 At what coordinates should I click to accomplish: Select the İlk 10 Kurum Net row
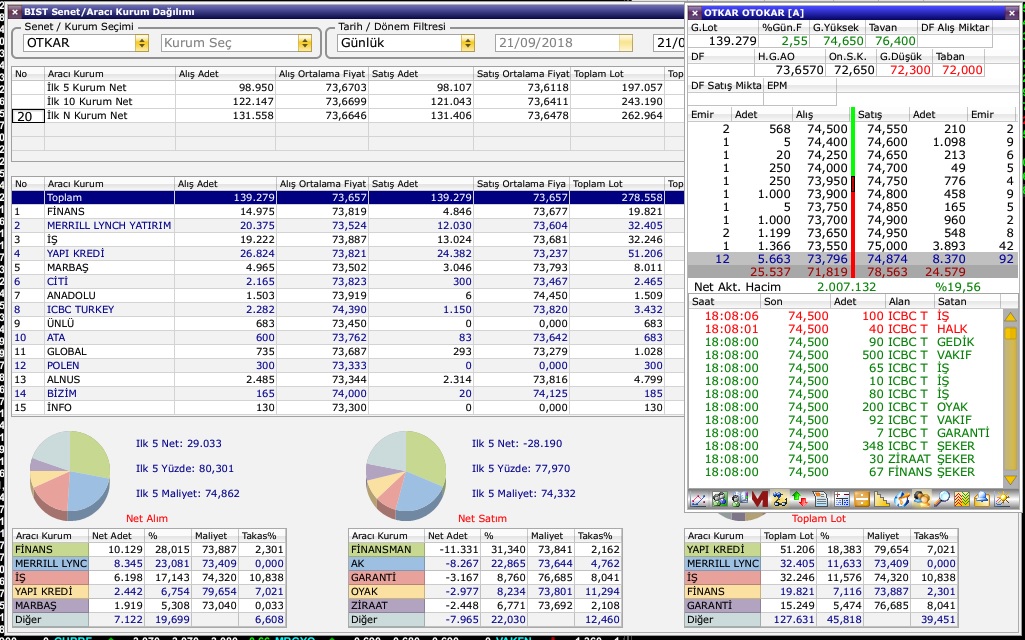coord(348,101)
